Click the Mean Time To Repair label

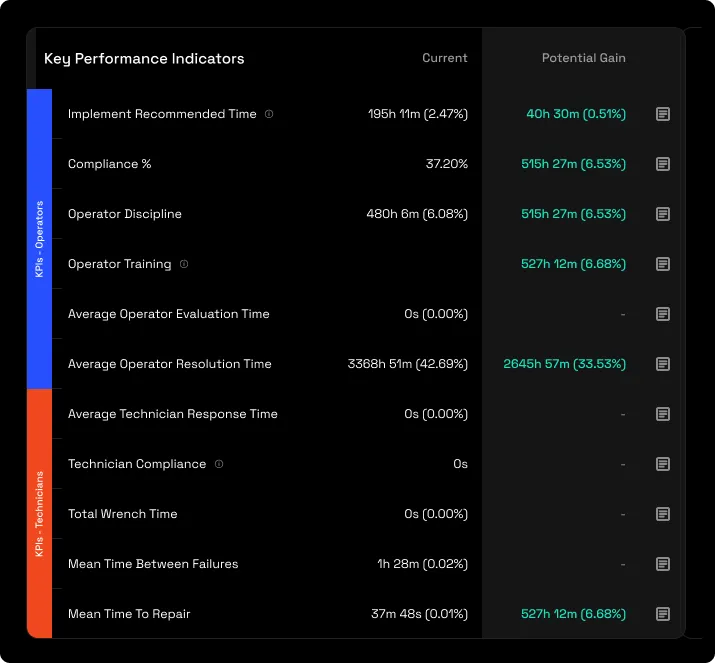[x=129, y=614]
